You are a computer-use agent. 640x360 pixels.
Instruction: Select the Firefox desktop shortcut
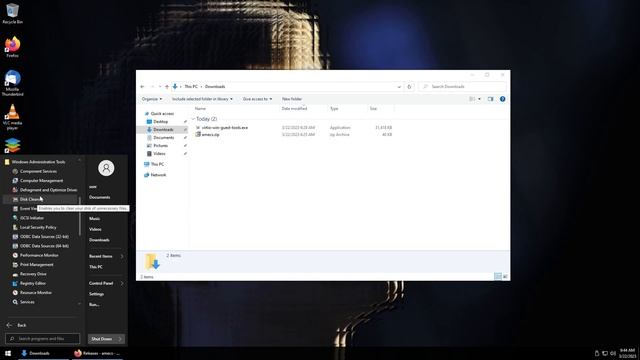click(13, 47)
